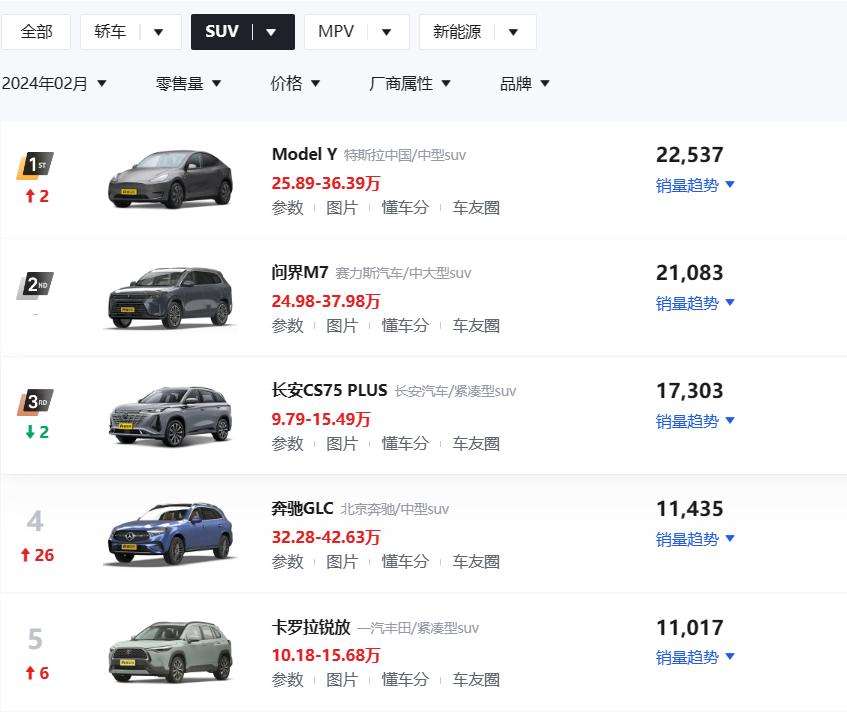Open 参数 for 奔驰GLC
This screenshot has height=712, width=847.
(x=287, y=562)
